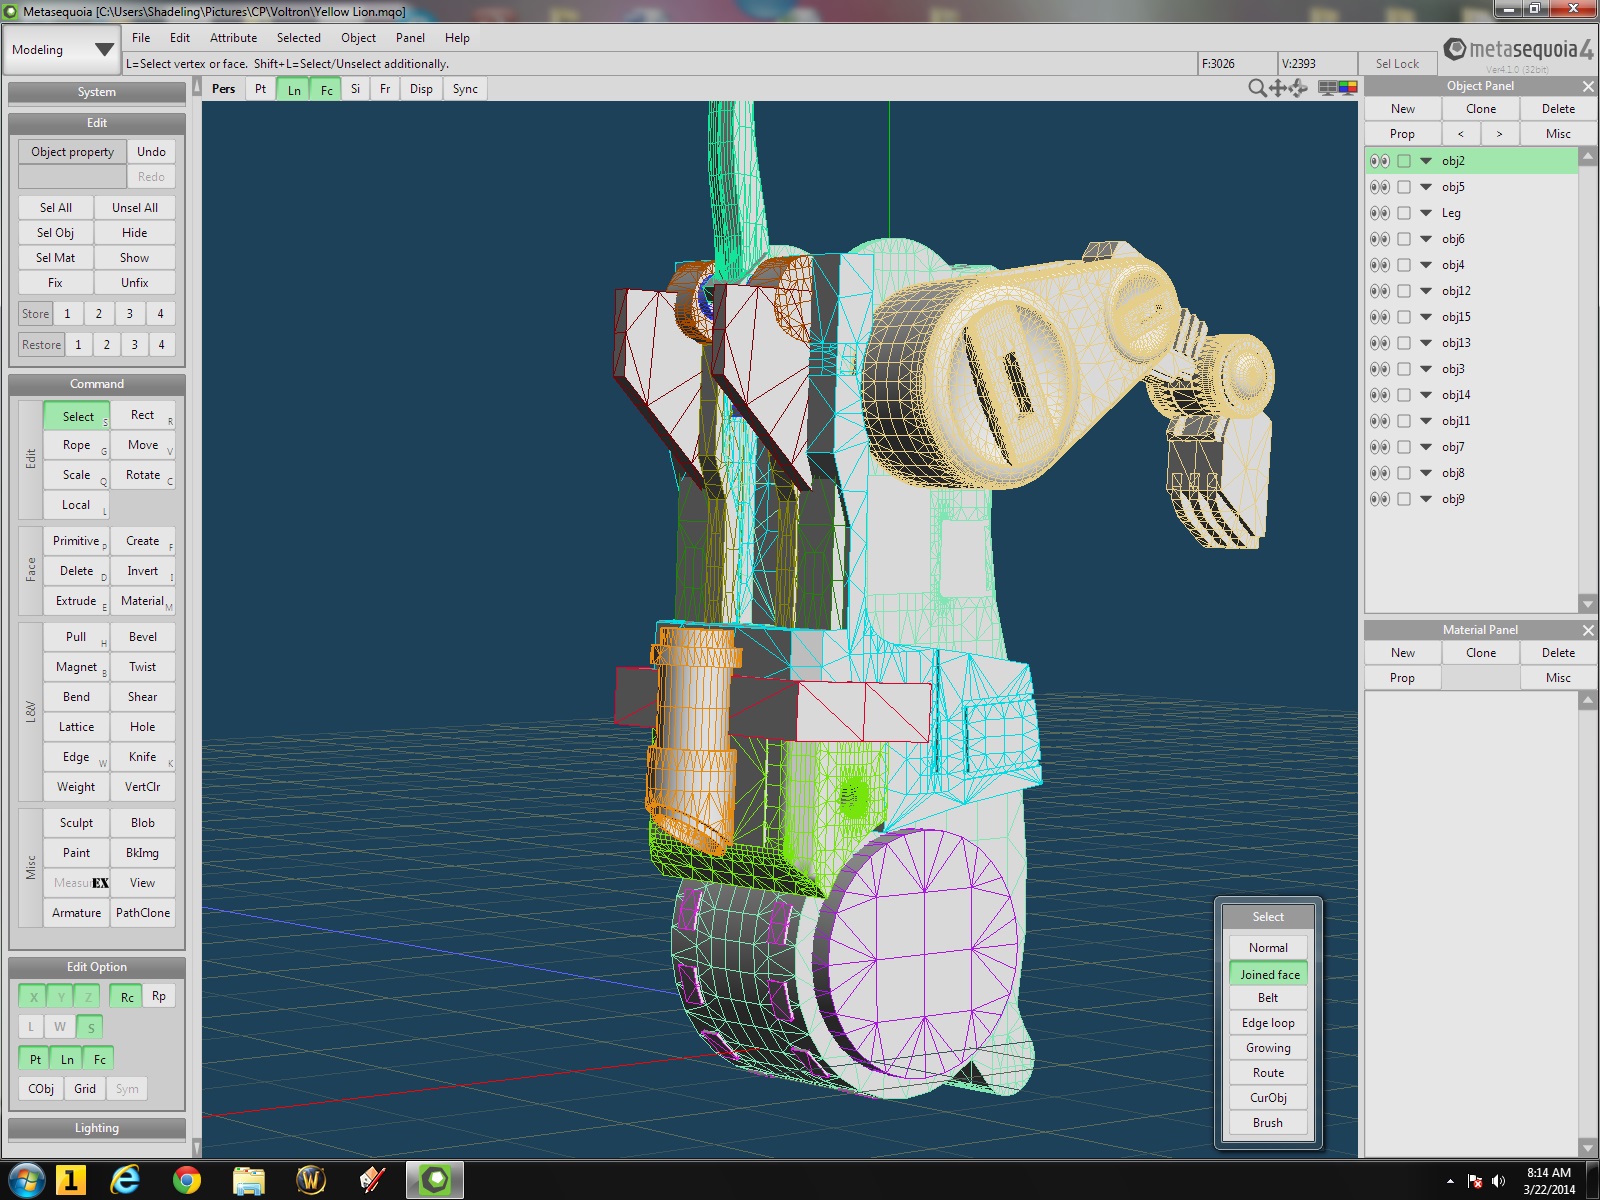This screenshot has width=1600, height=1200.
Task: Click Object Panel scrollbar down arrow
Action: (1587, 604)
